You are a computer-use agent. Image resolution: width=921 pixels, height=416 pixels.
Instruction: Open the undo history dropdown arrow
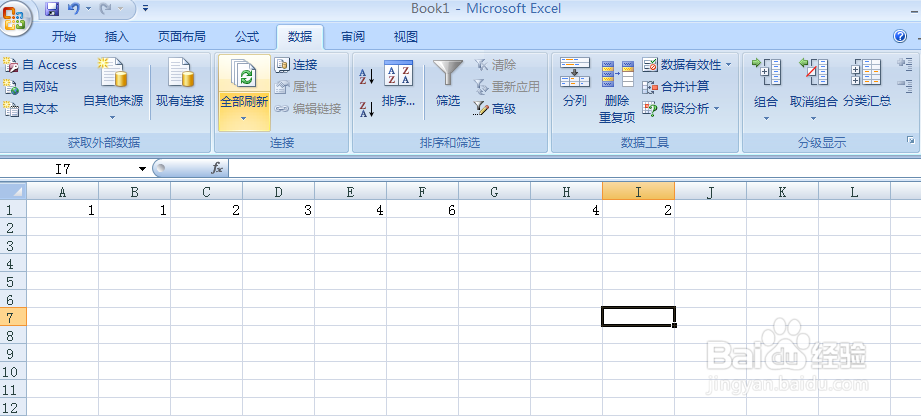(x=89, y=9)
